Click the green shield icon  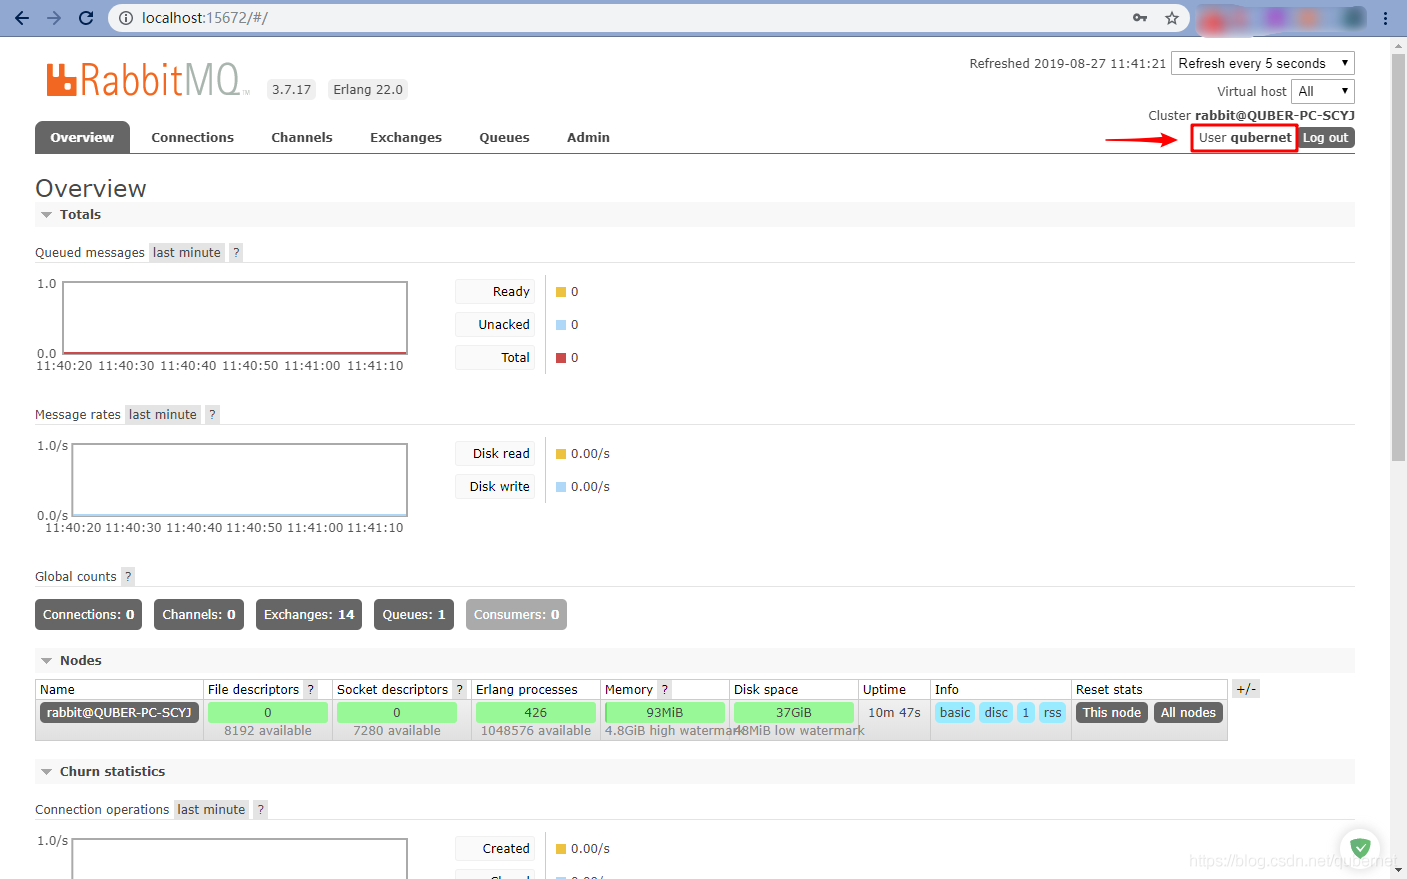1359,847
